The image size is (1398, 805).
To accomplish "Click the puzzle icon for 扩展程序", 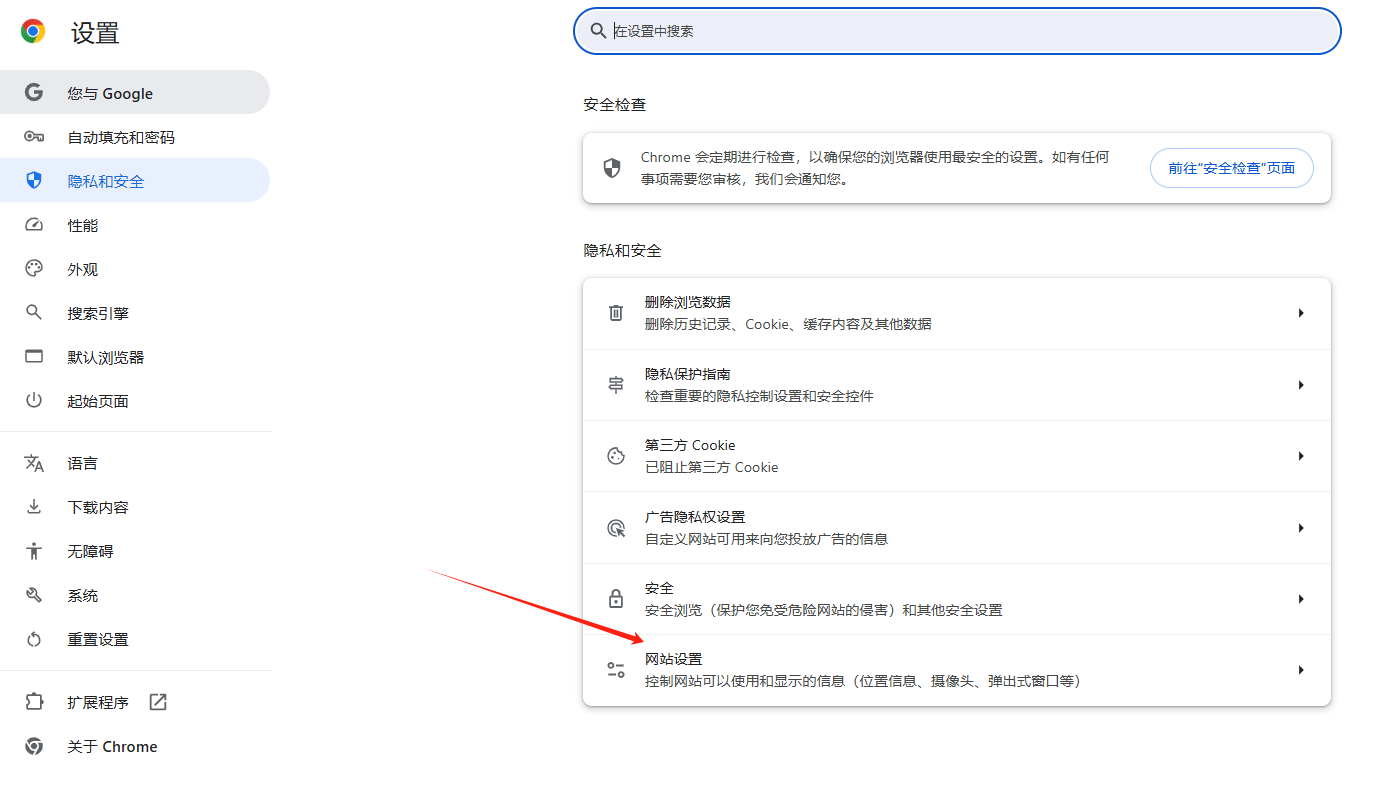I will tap(34, 702).
